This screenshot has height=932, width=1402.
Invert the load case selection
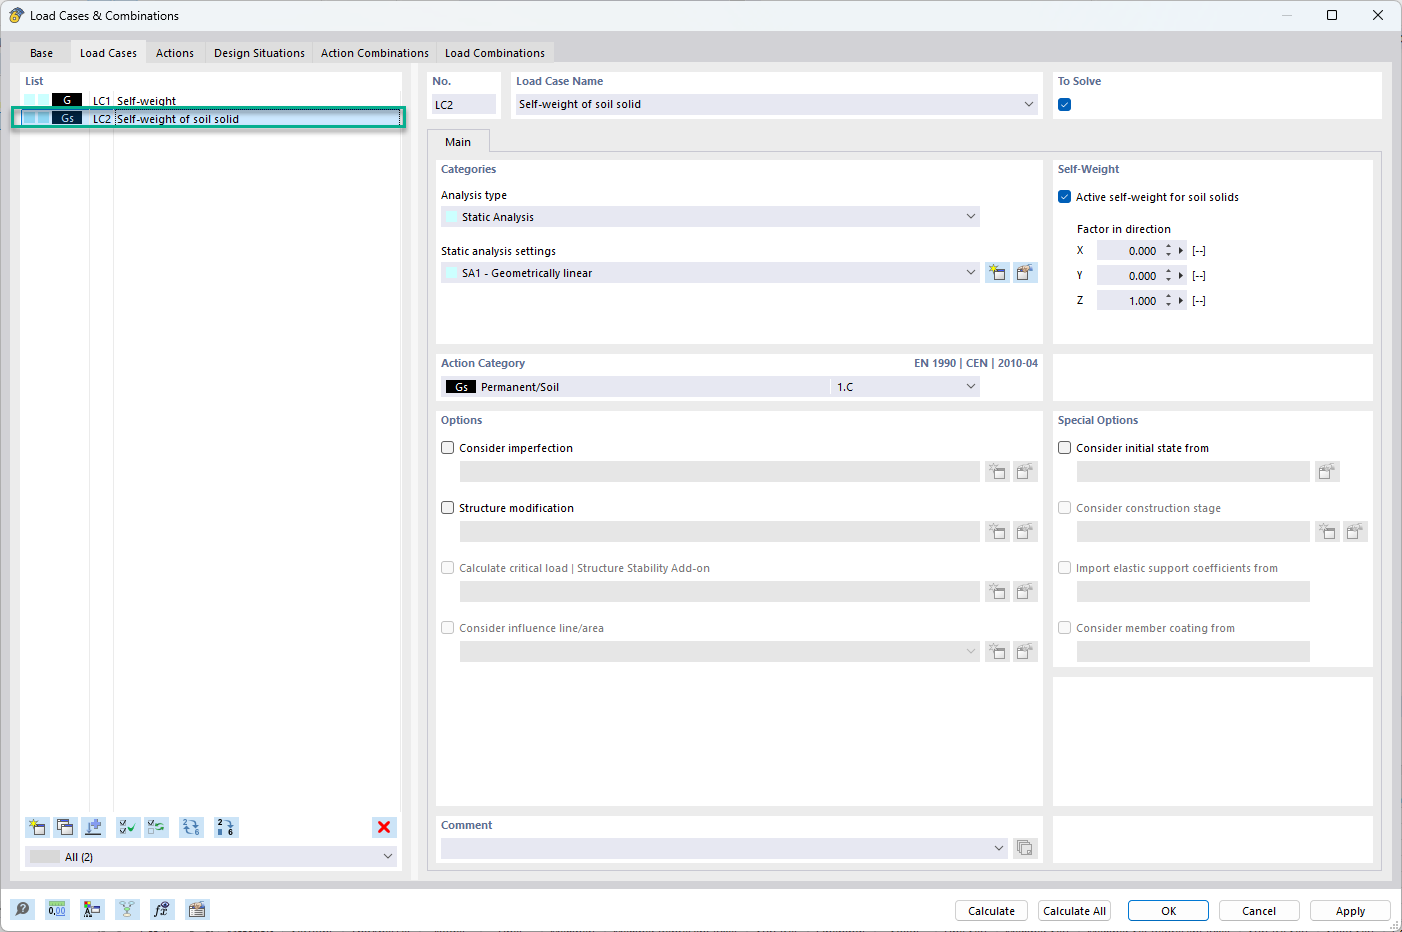156,827
